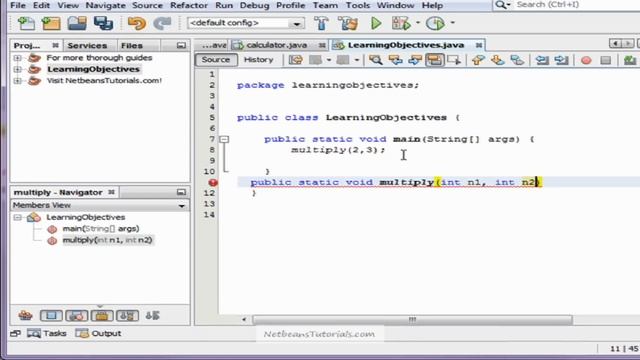Minimize the Projects panel group
Viewport: 640px width, 360px height.
[x=181, y=46]
